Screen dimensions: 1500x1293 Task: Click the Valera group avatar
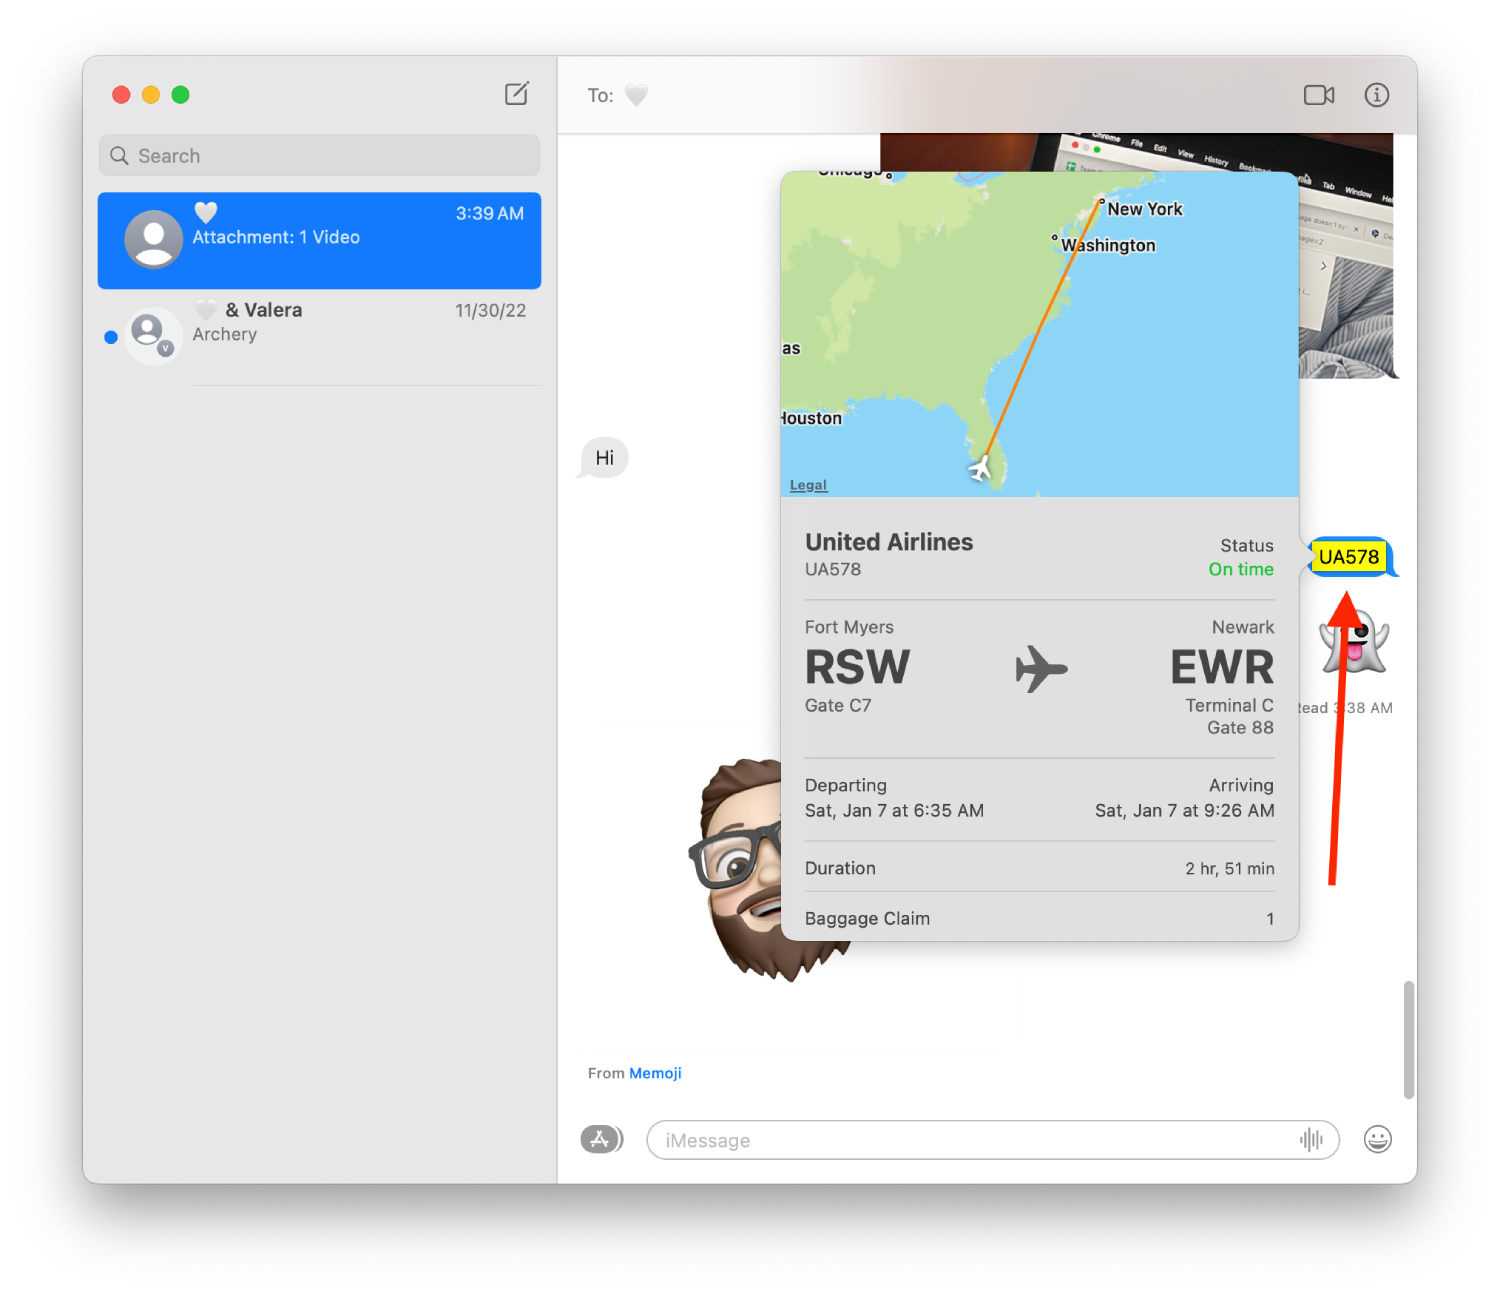153,335
